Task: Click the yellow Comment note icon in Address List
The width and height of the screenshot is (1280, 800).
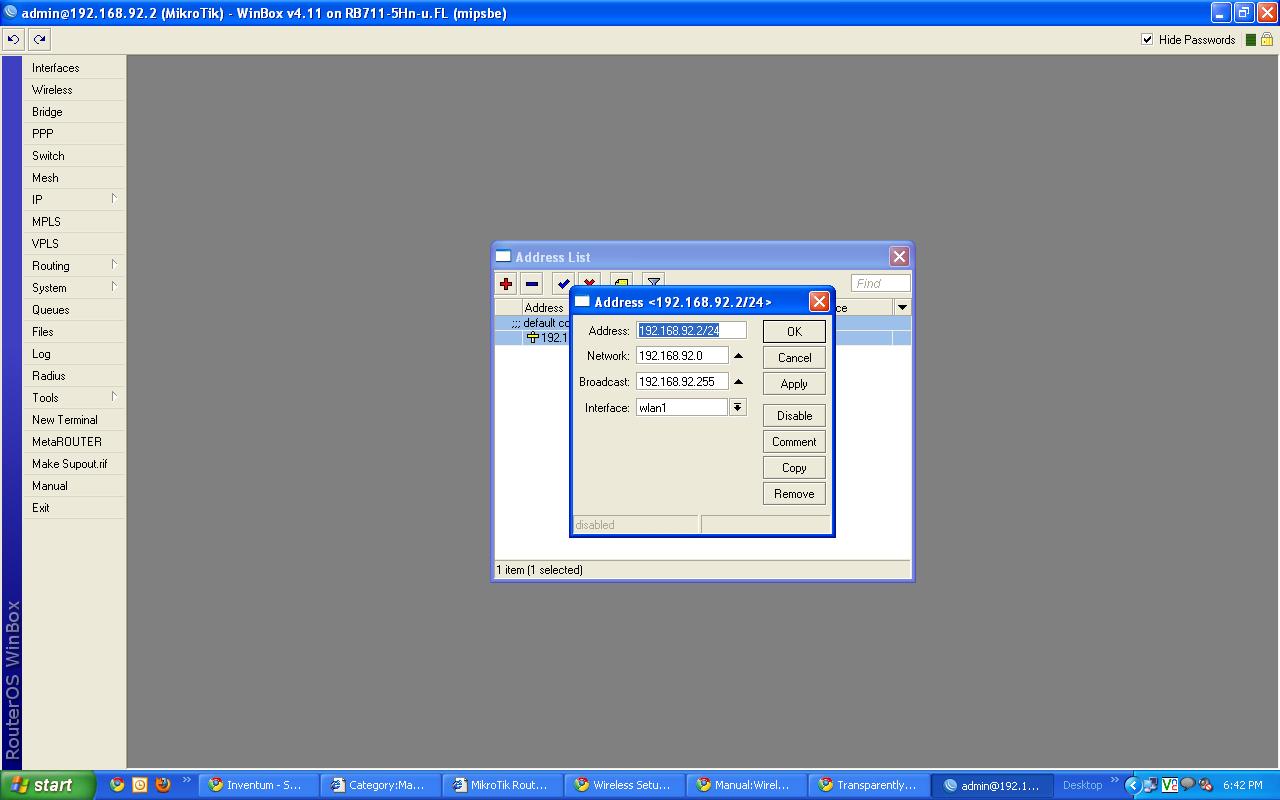Action: 621,281
